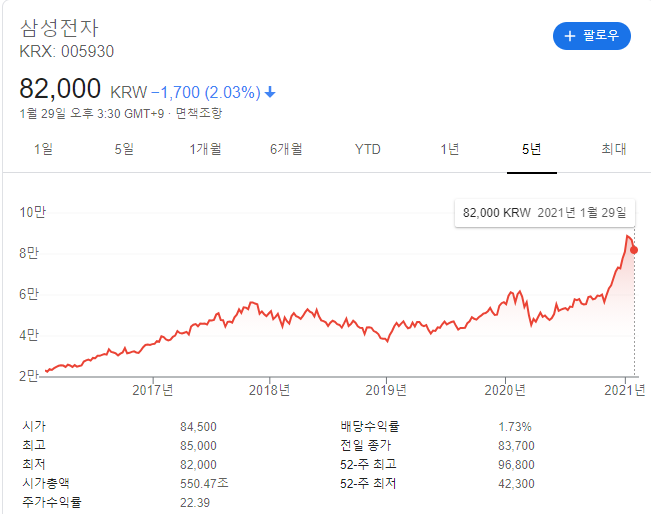Open the YTD chart tab

tap(367, 149)
